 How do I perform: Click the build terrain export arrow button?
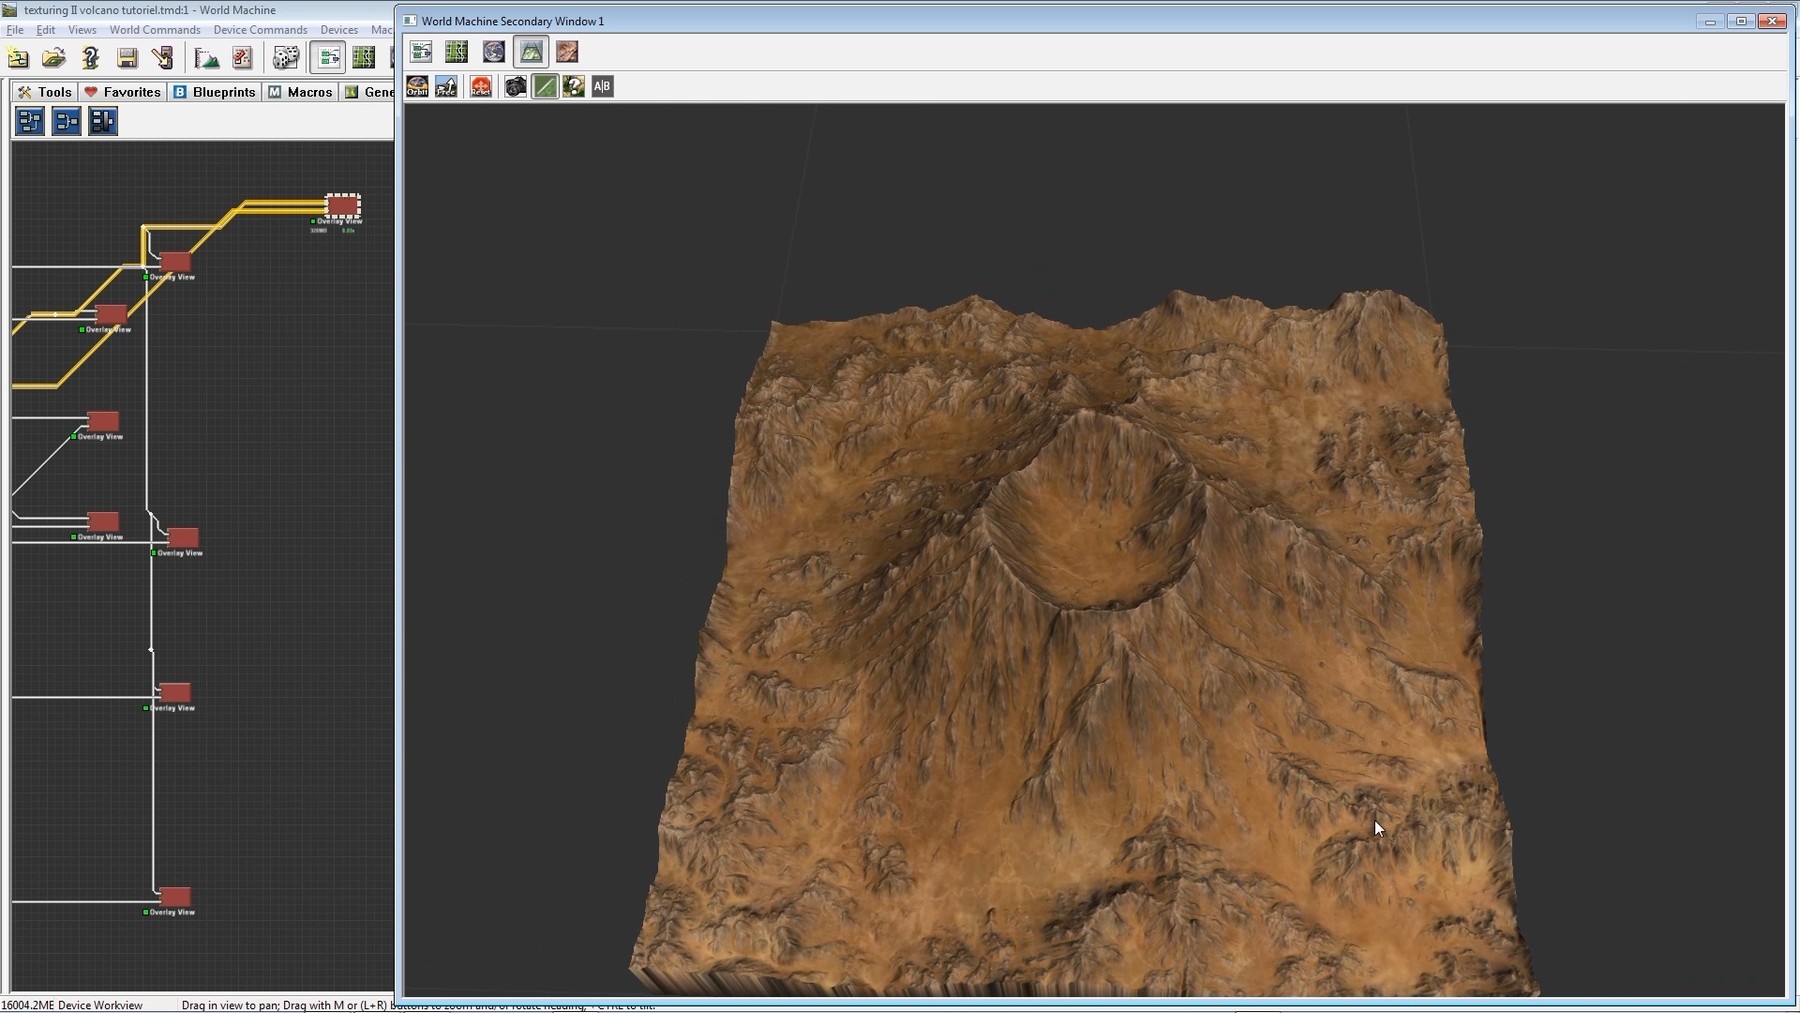pyautogui.click(x=162, y=59)
